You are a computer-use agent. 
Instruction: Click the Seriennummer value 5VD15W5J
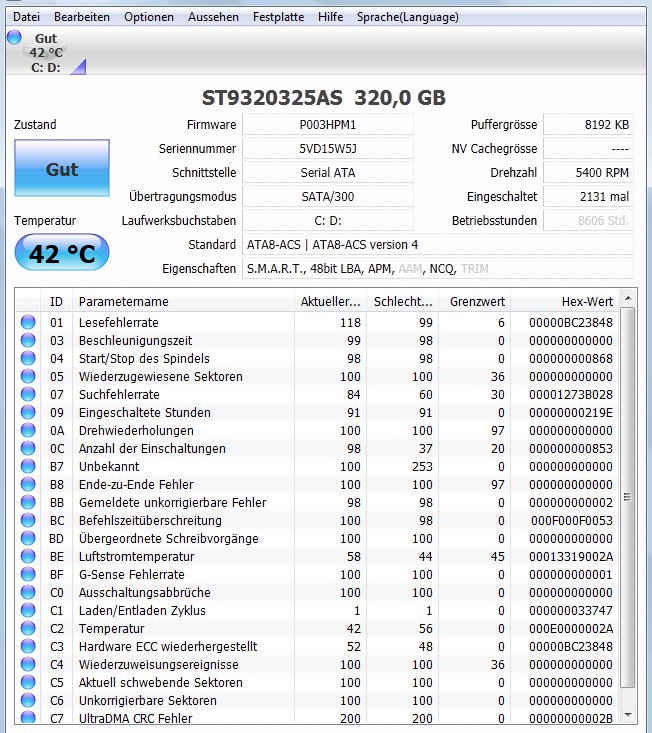tap(328, 149)
